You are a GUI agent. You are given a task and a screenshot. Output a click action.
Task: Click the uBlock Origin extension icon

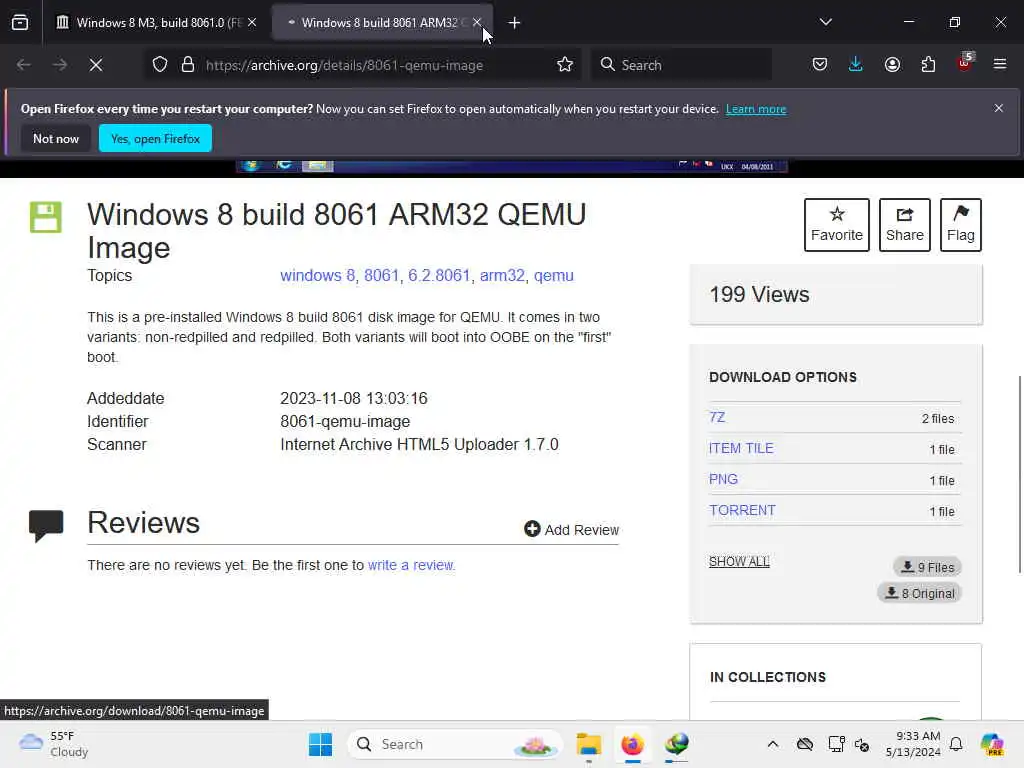pyautogui.click(x=965, y=63)
